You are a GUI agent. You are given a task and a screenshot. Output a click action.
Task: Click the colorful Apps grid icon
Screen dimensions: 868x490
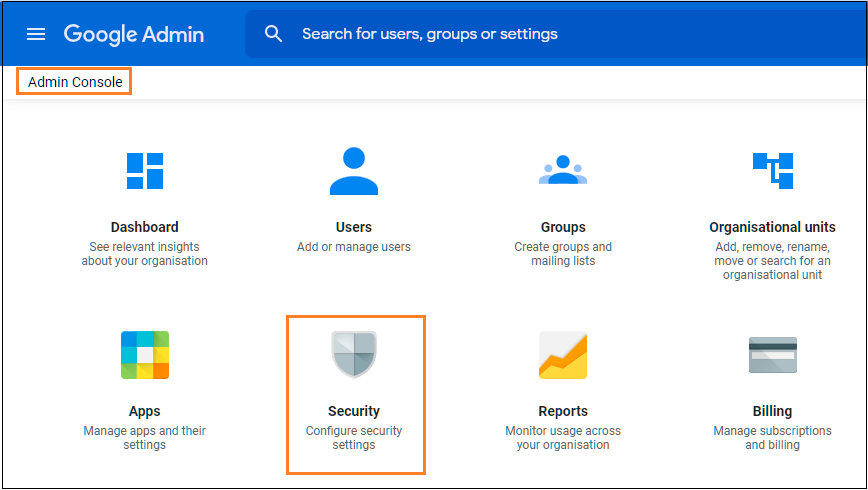coord(145,355)
